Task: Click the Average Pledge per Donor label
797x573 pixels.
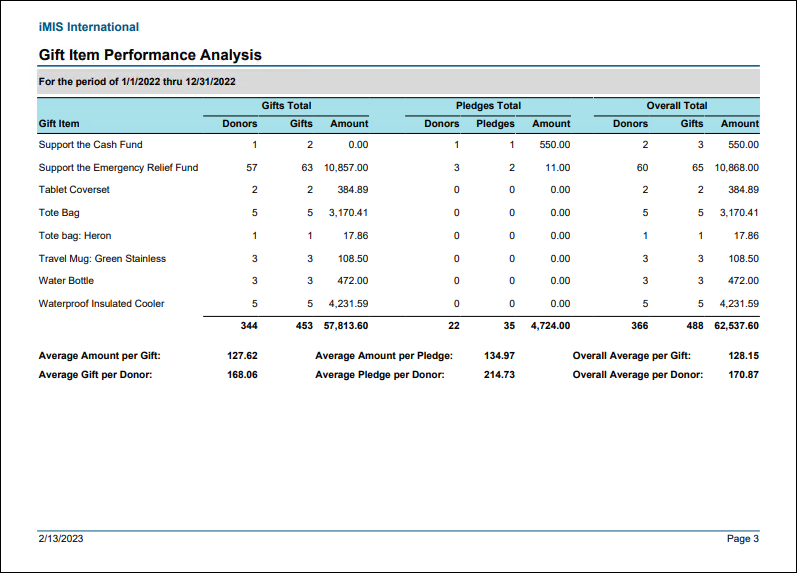Action: pos(380,375)
